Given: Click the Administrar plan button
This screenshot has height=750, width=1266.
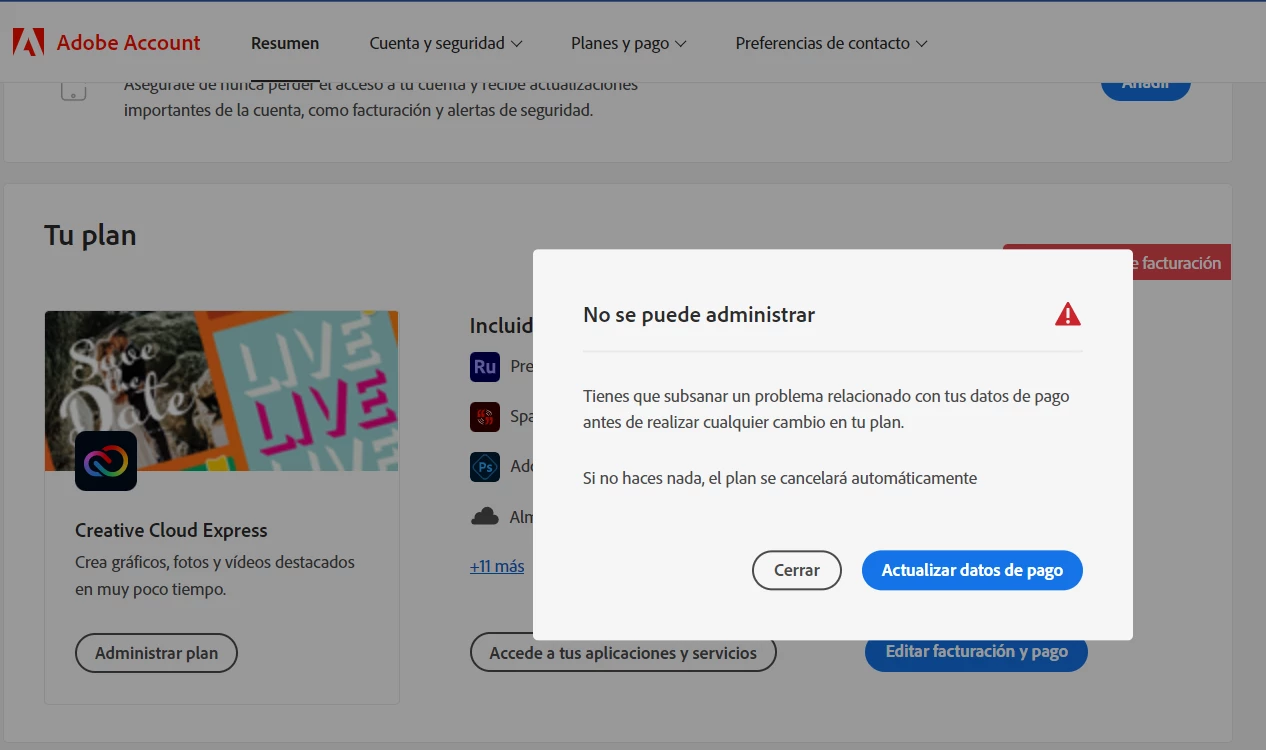Looking at the screenshot, I should (156, 653).
